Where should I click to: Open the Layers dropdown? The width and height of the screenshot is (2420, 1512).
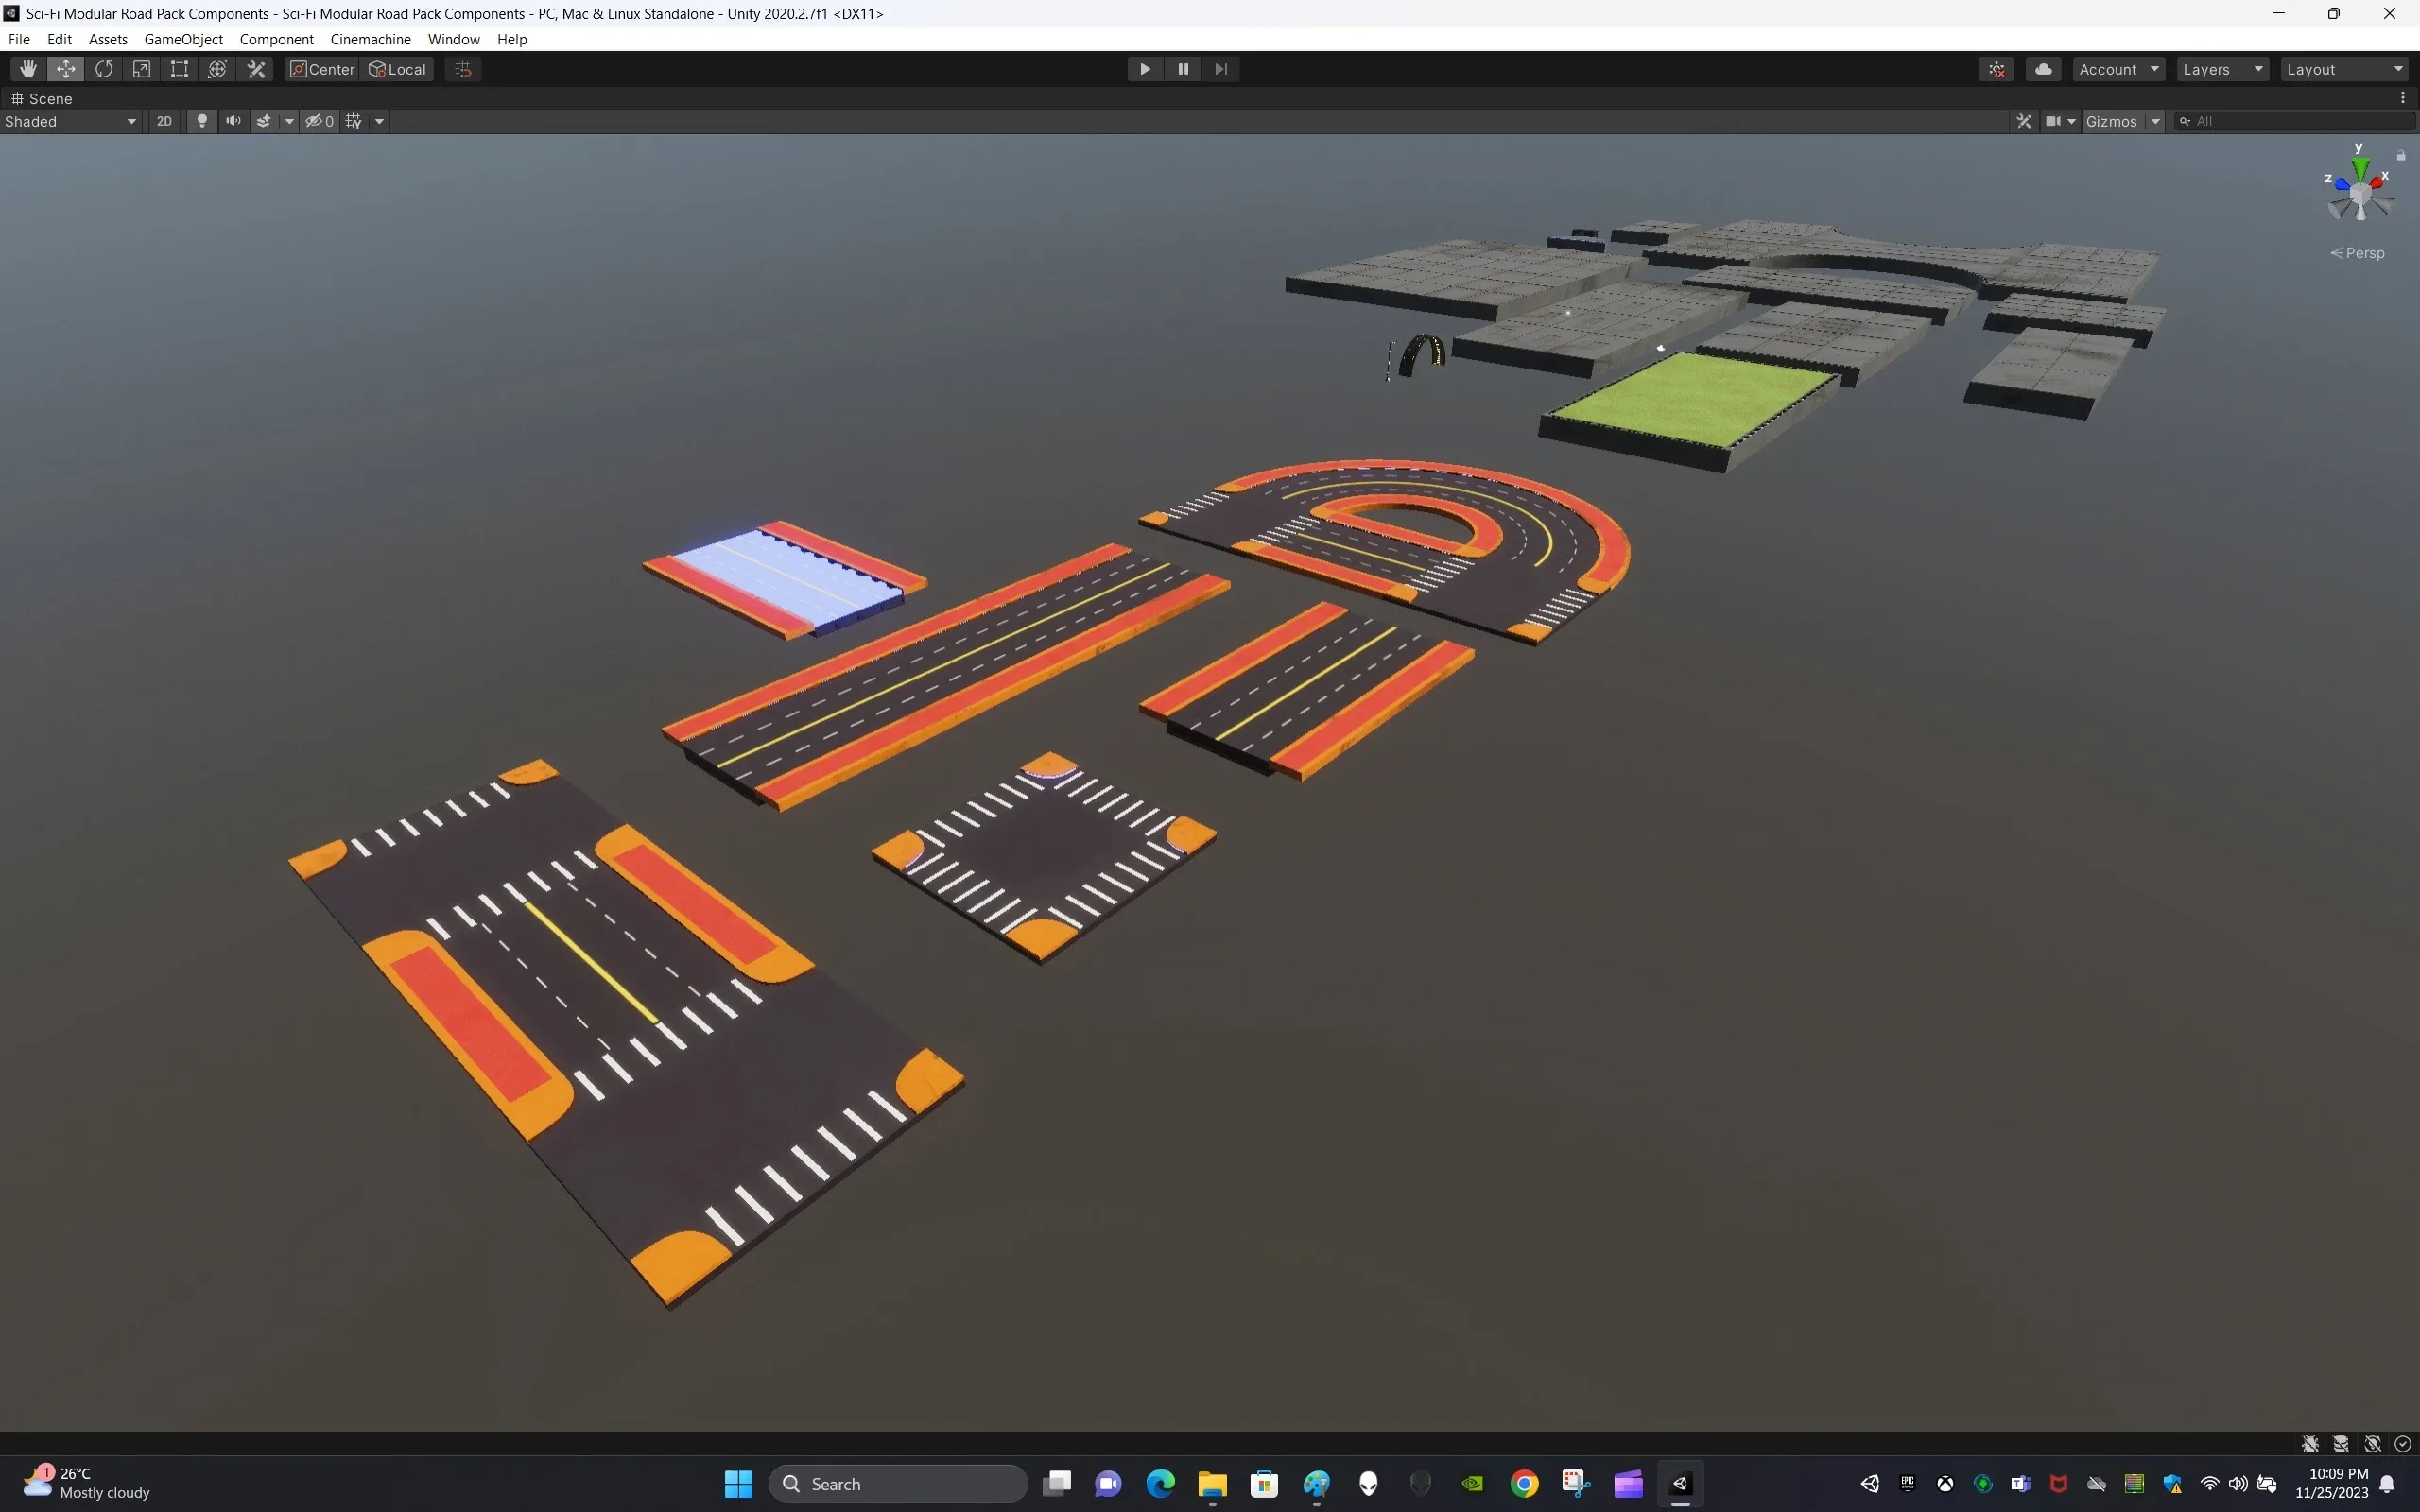2223,69
